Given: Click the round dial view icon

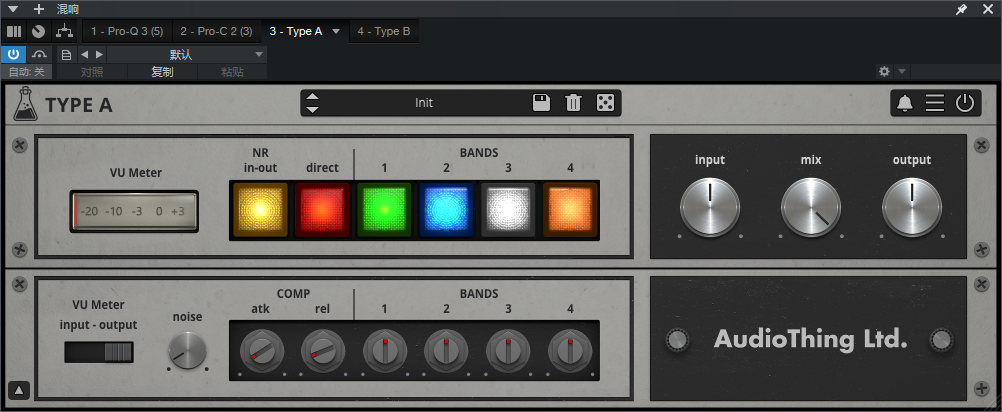Looking at the screenshot, I should pos(38,31).
